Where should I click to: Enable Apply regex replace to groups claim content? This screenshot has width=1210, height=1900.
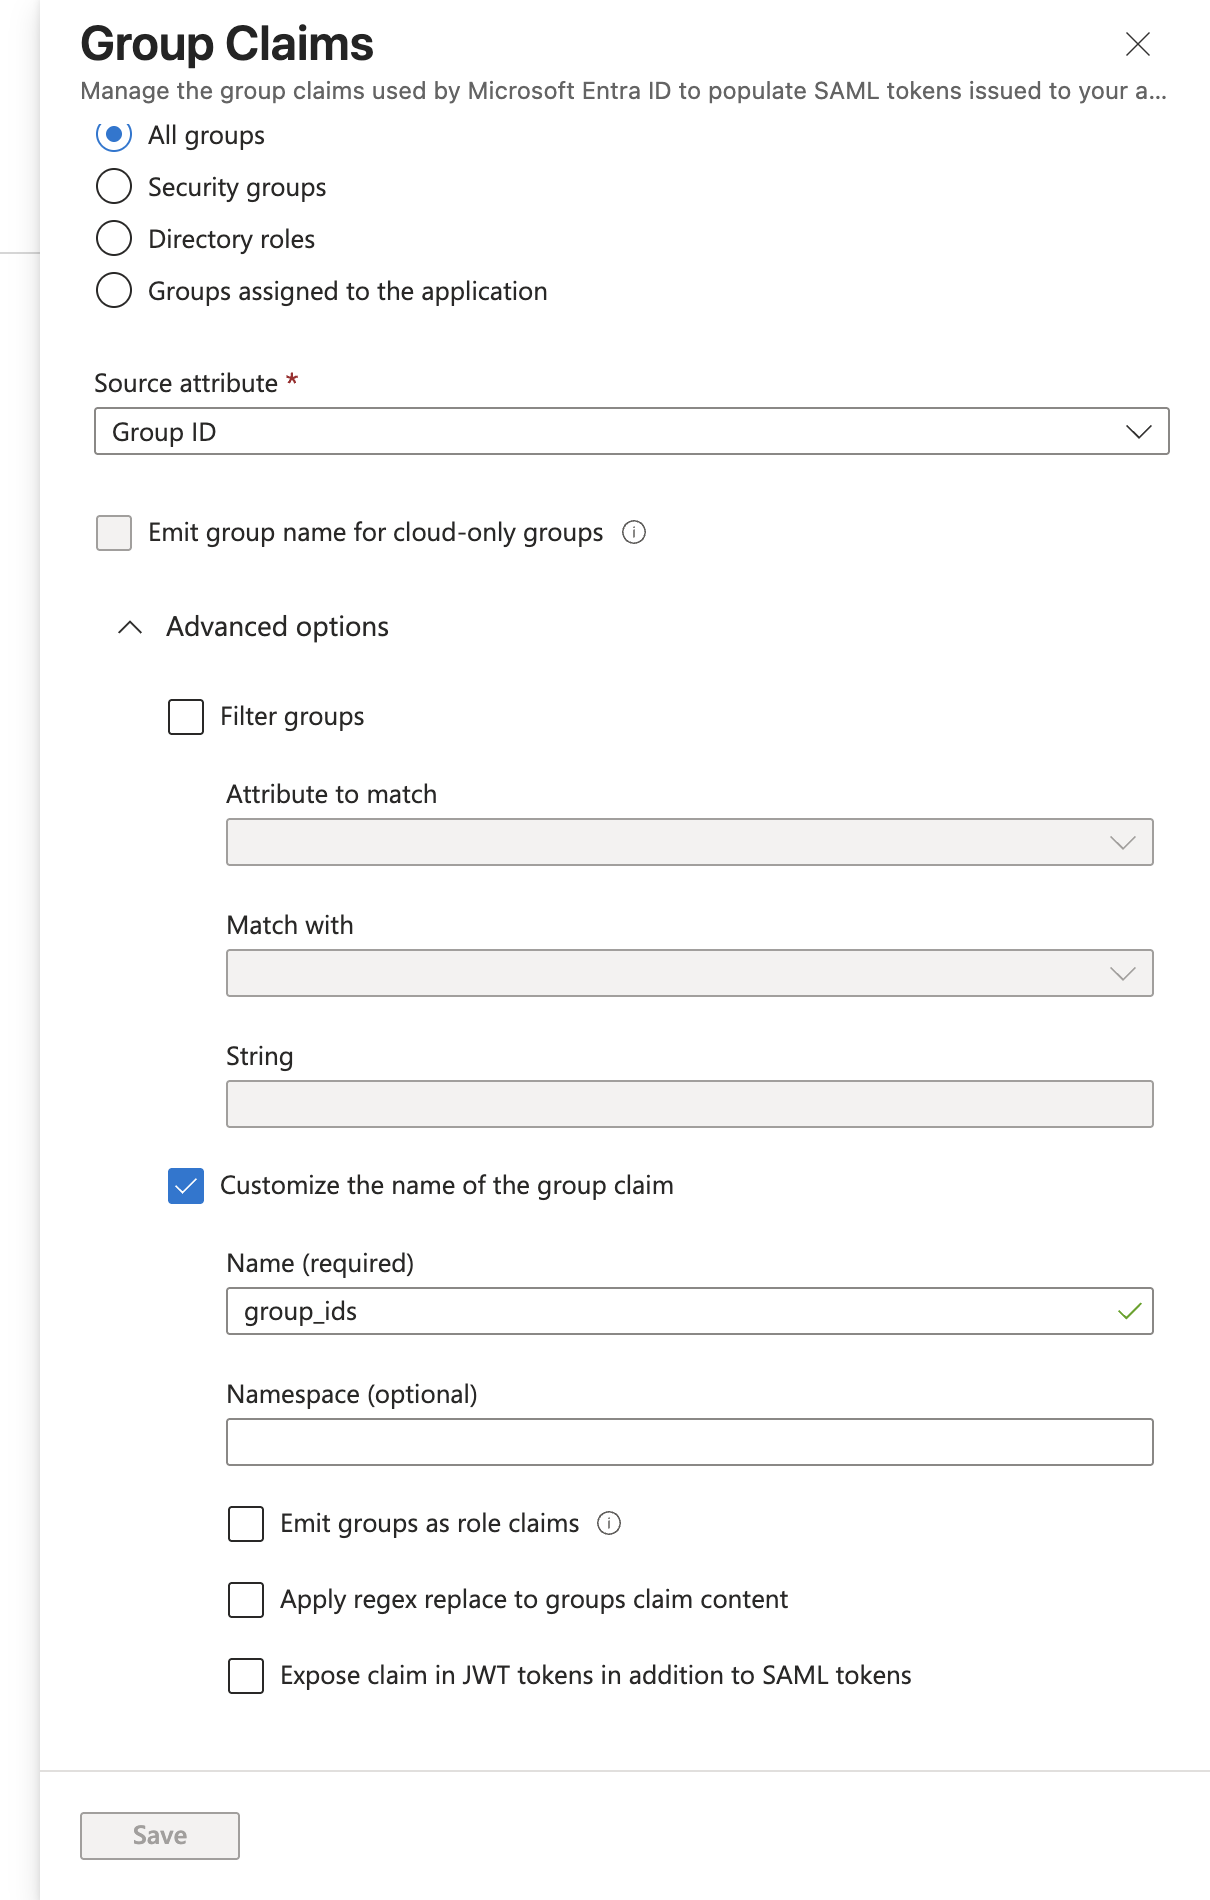pyautogui.click(x=246, y=1600)
